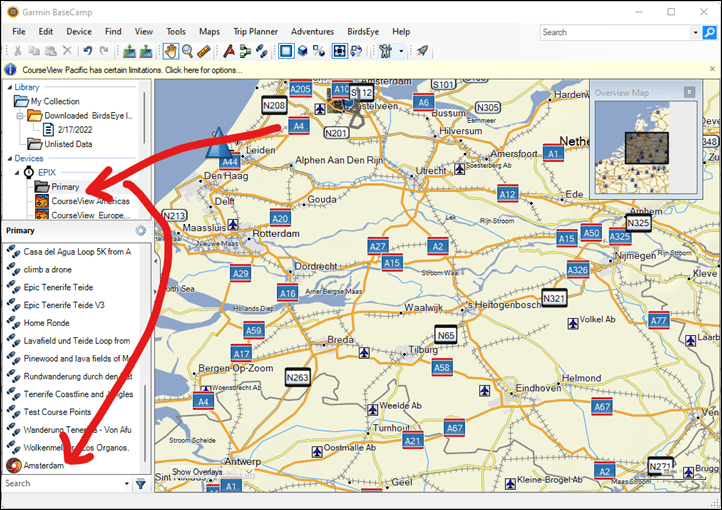Collapse Downloaded BirdsEye folder

point(20,116)
